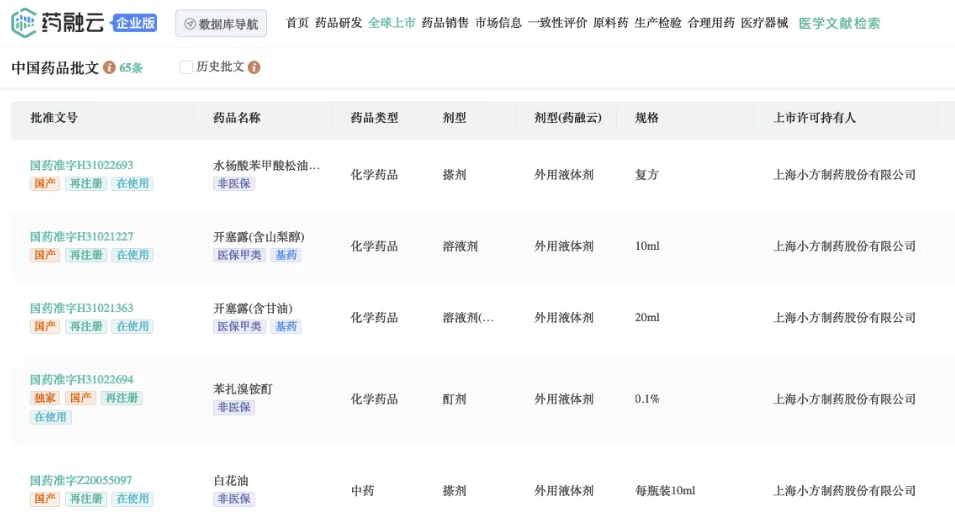Viewport: 955px width, 522px height.
Task: Click the 上市许可持有人 column header
Action: click(x=814, y=118)
